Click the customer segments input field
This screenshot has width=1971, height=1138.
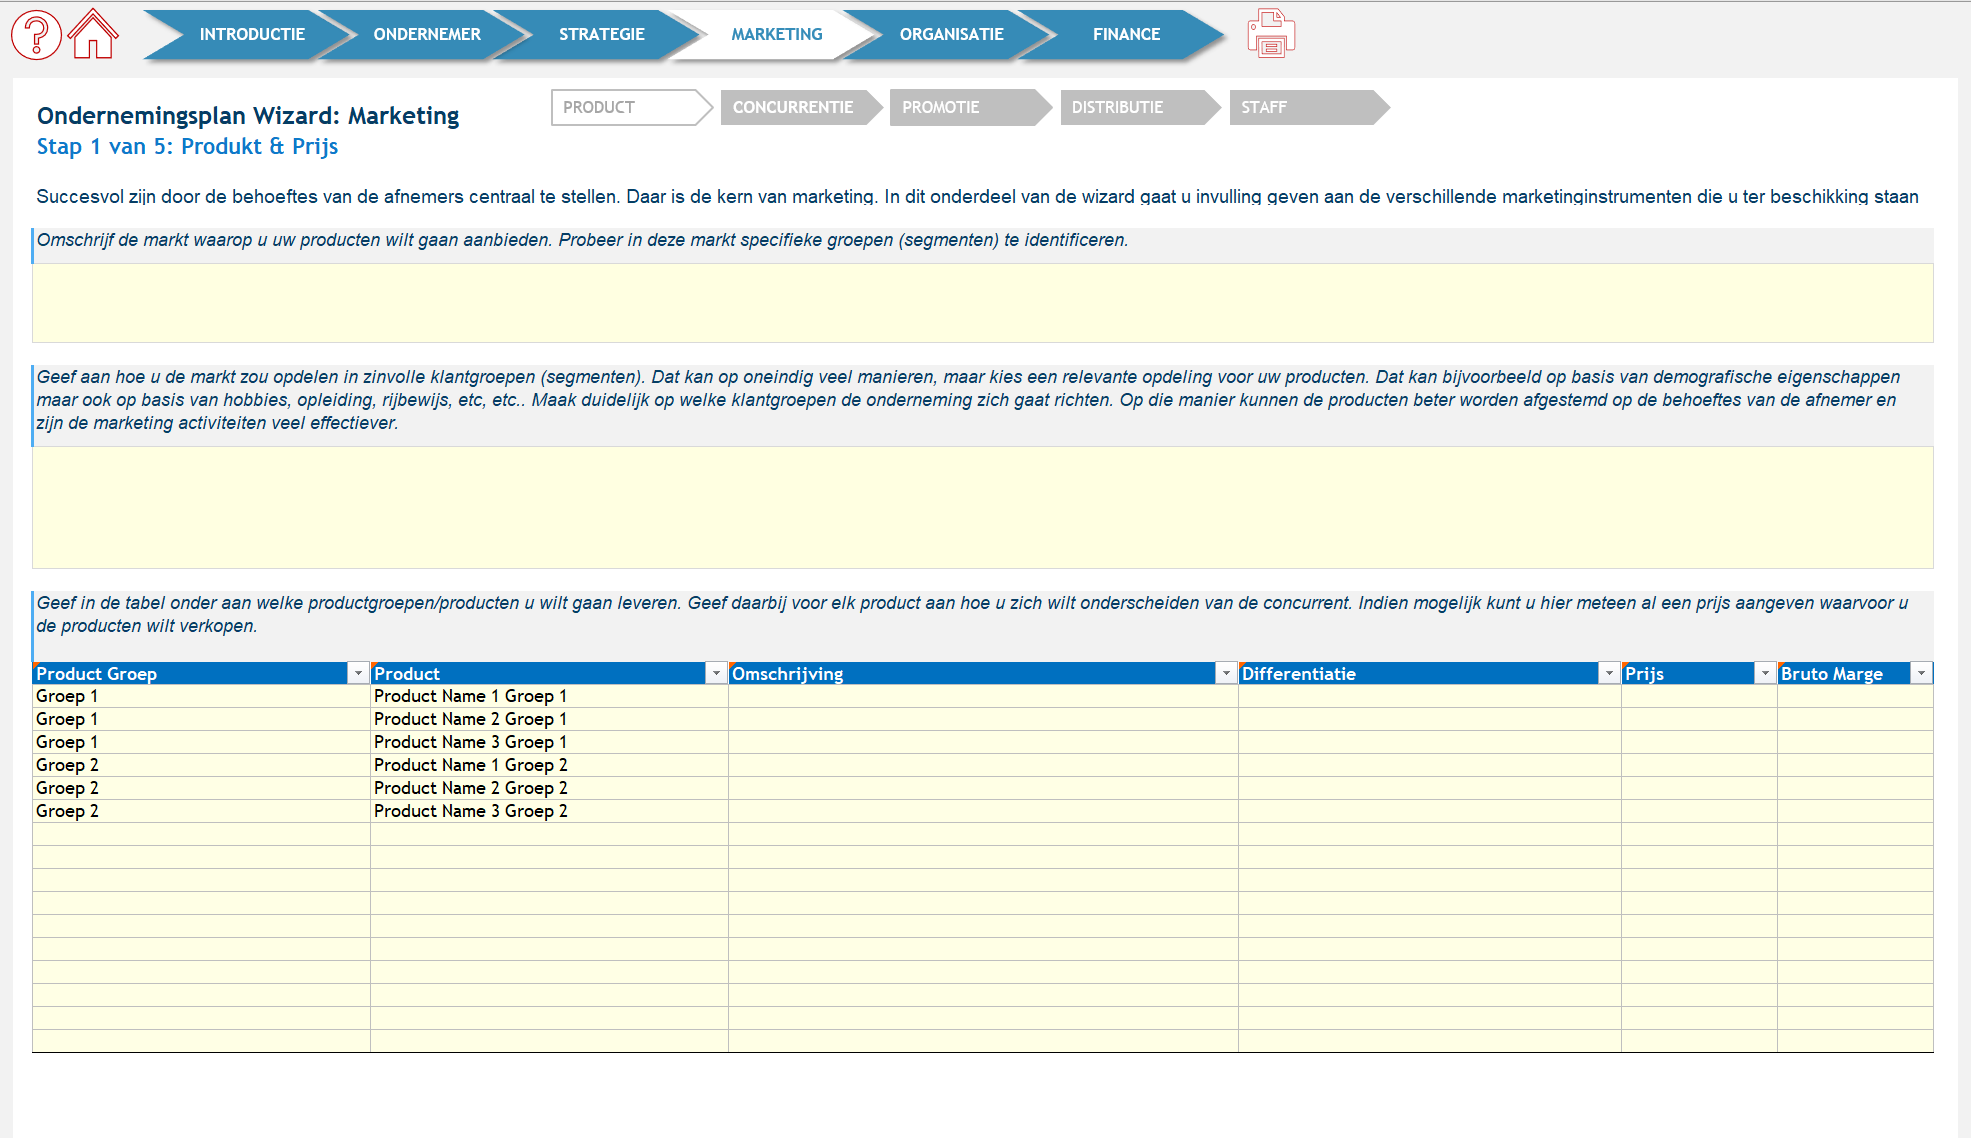point(983,507)
